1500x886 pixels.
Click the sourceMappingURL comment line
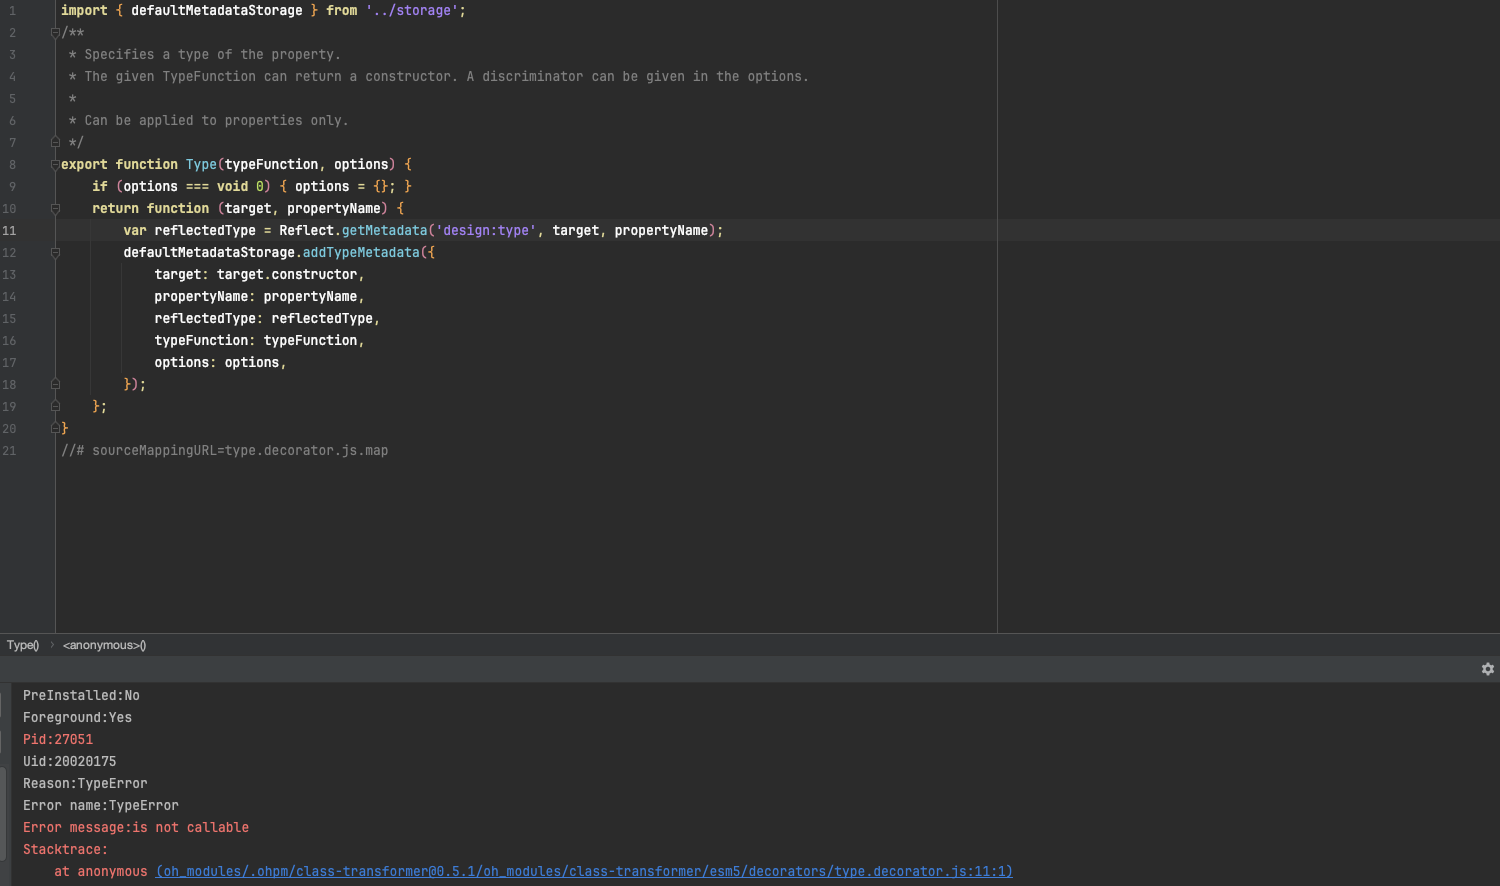(x=224, y=451)
